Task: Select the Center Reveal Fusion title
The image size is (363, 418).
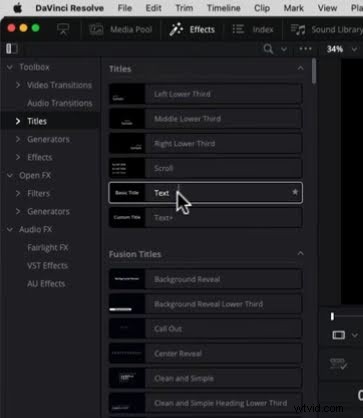Action: point(206,354)
